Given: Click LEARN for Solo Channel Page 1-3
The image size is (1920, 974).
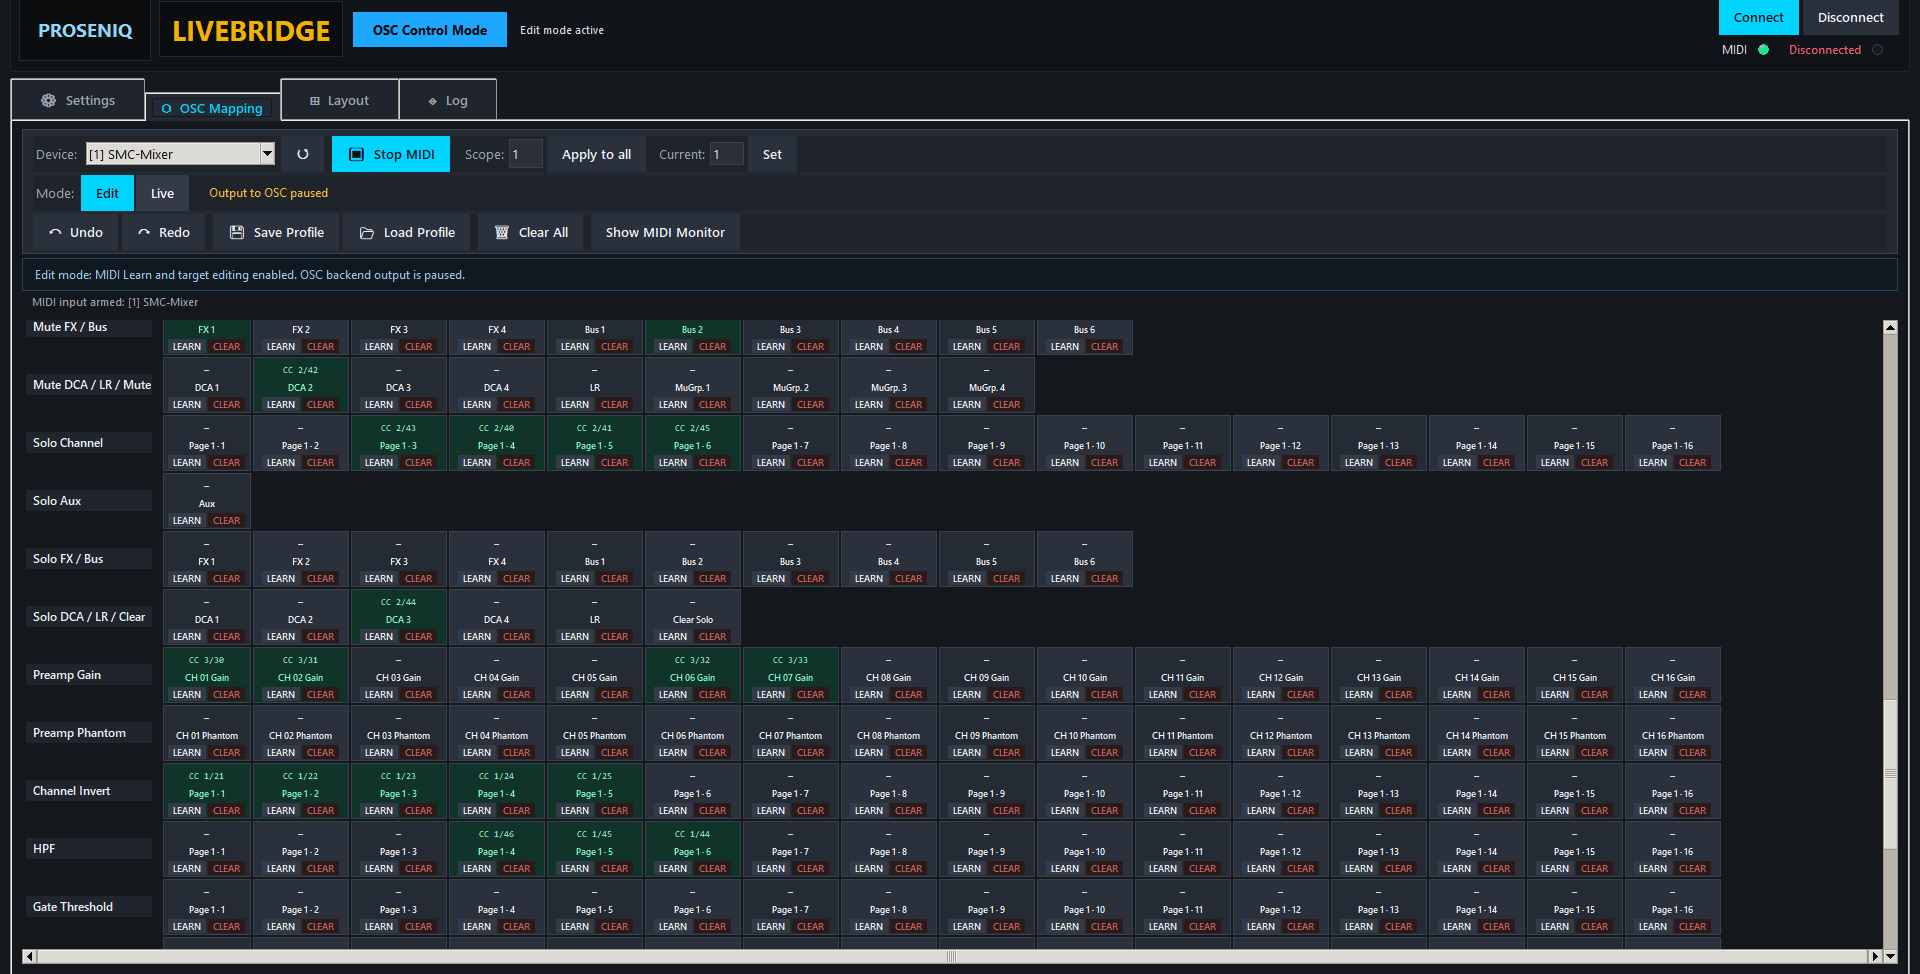Looking at the screenshot, I should 379,463.
